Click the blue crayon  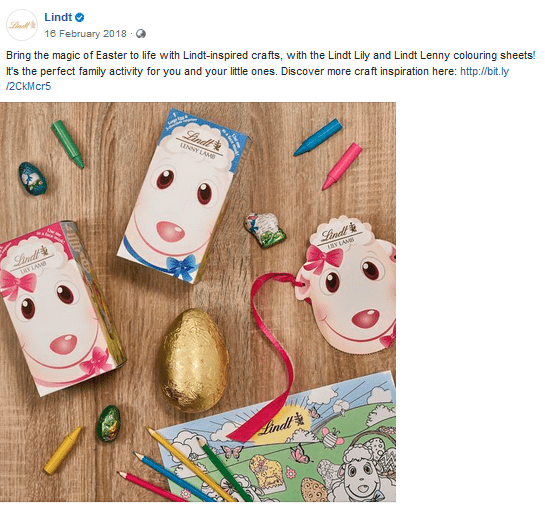(x=318, y=137)
